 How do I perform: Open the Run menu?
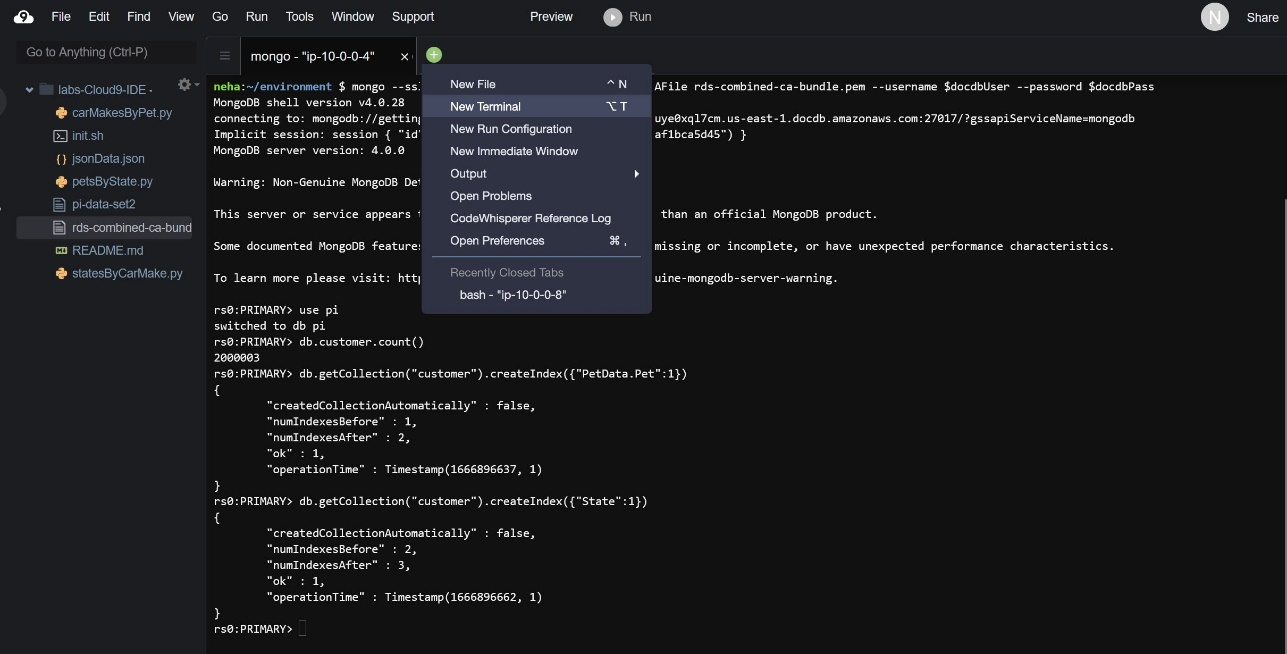click(x=256, y=16)
